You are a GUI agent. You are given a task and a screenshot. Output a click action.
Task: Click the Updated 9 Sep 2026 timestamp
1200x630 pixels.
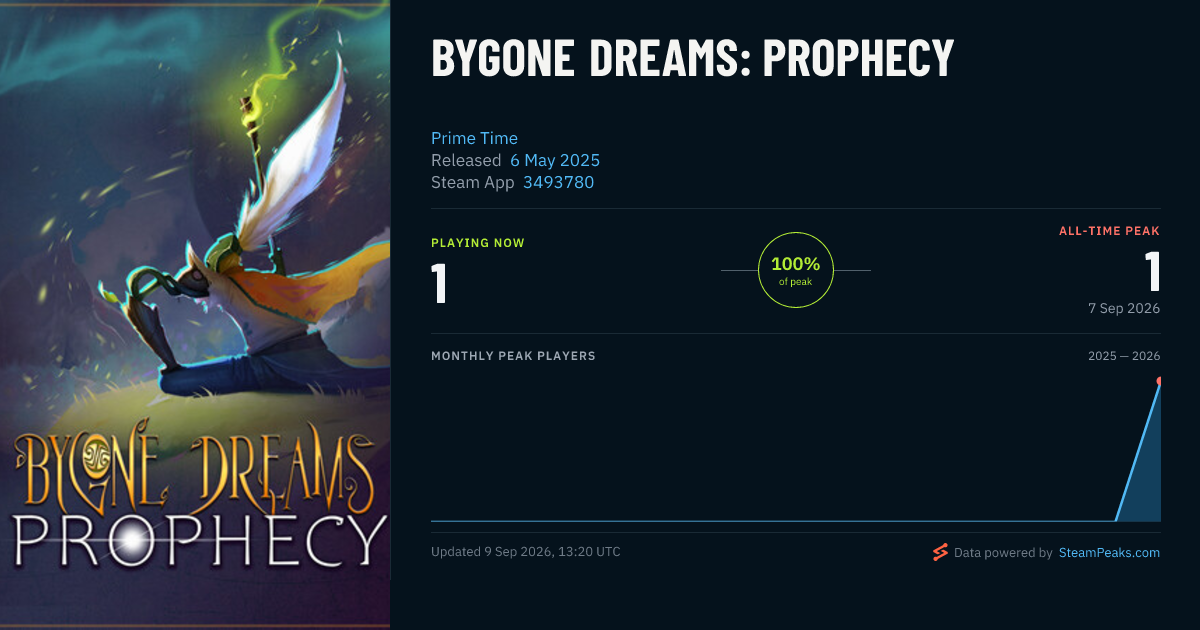(526, 552)
